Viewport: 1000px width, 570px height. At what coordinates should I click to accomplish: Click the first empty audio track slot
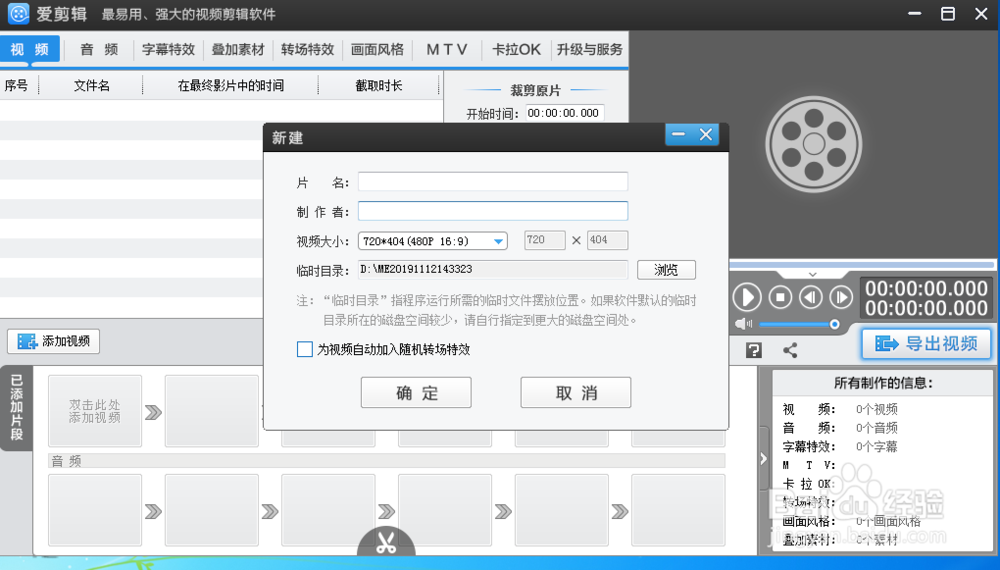click(x=94, y=510)
